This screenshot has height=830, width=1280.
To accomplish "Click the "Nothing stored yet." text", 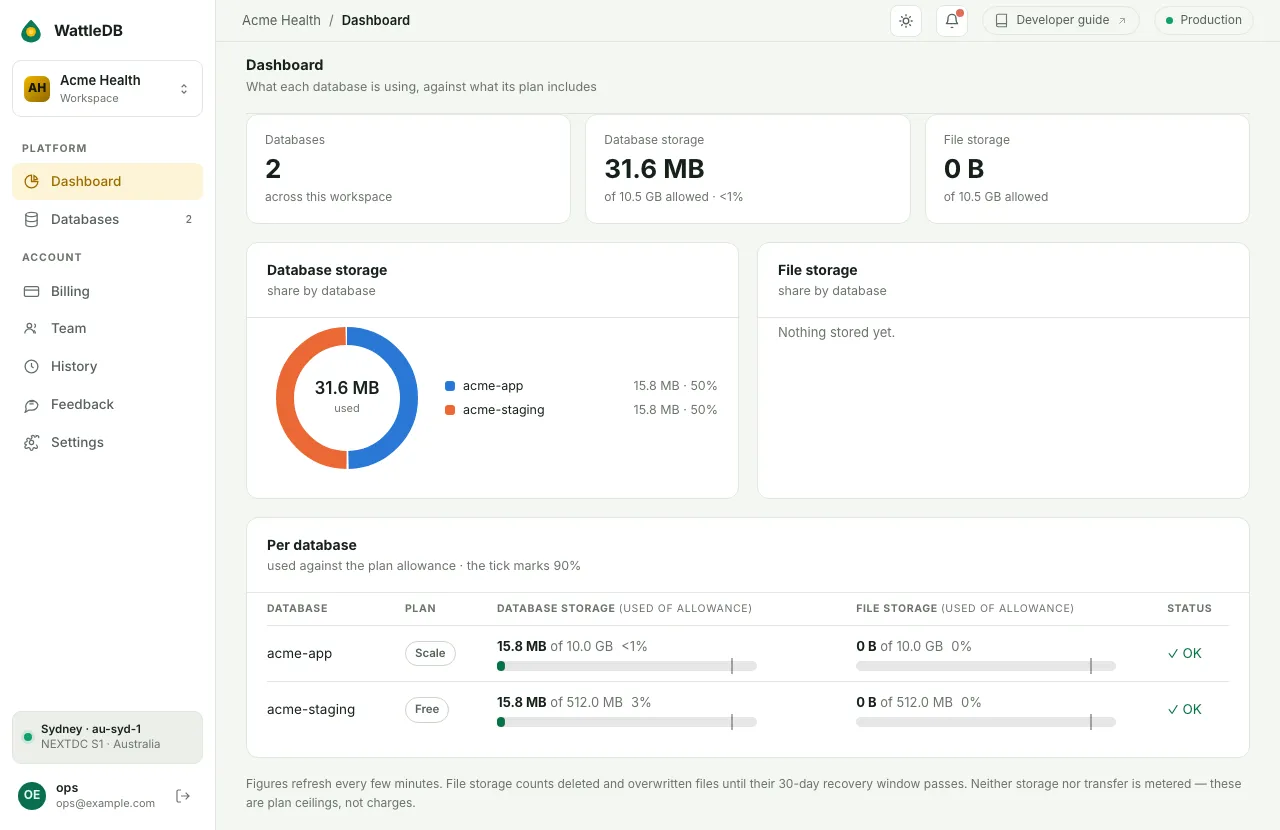I will click(836, 332).
